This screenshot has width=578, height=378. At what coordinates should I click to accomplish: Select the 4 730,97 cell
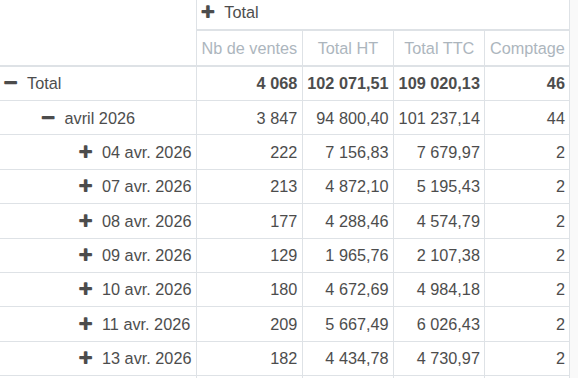439,358
